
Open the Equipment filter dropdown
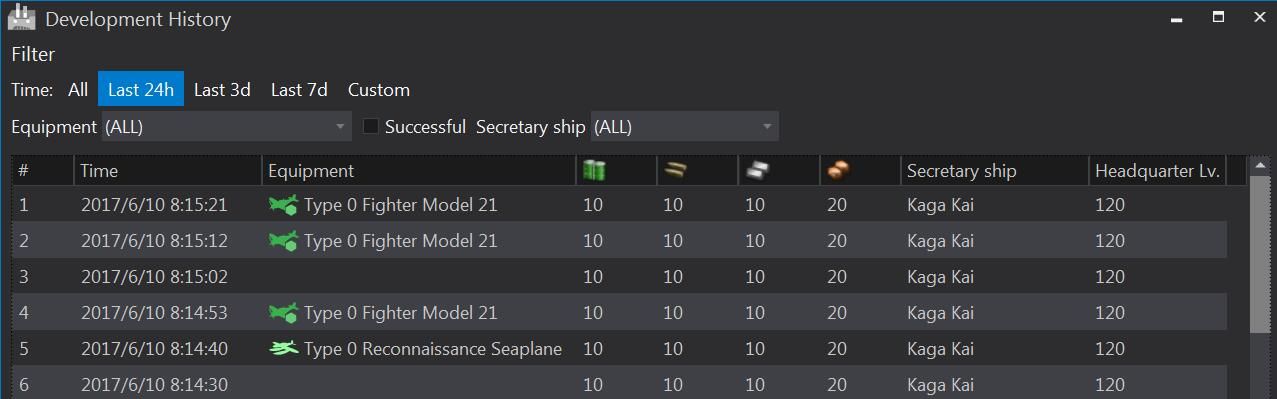click(x=227, y=127)
